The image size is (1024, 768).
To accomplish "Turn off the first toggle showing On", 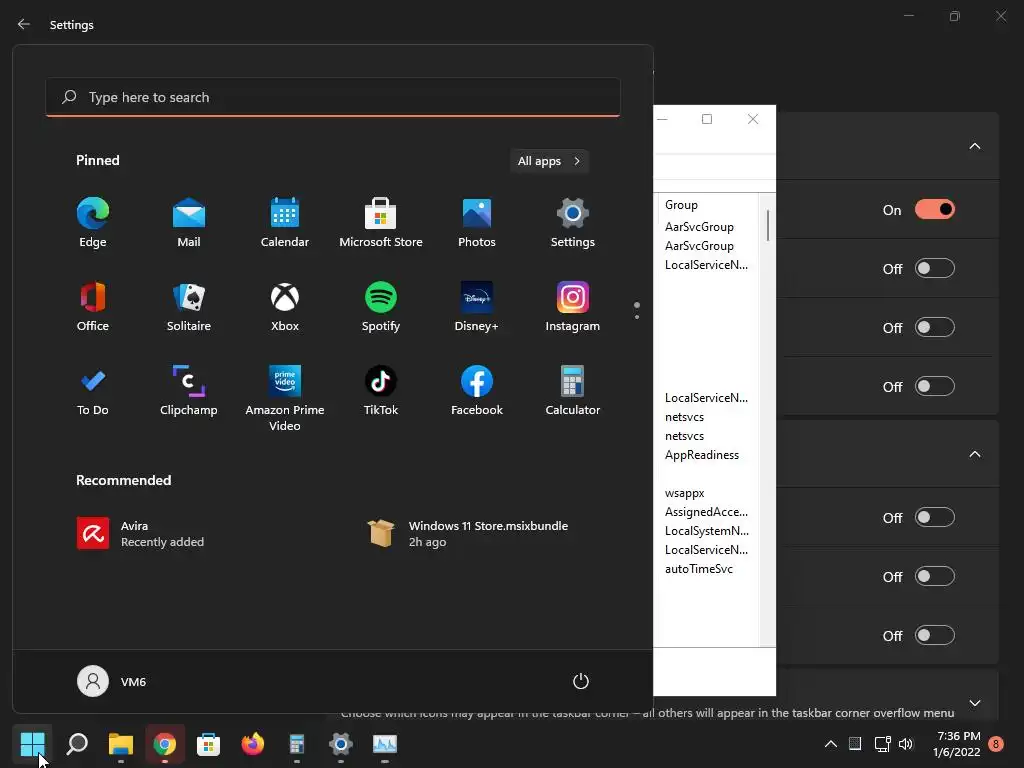I will [x=935, y=210].
